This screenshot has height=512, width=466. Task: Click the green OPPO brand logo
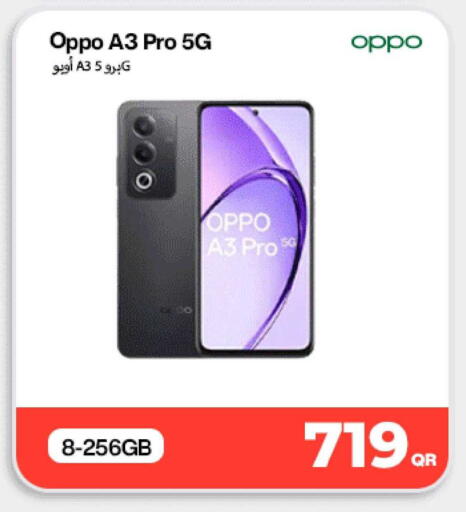pos(387,43)
